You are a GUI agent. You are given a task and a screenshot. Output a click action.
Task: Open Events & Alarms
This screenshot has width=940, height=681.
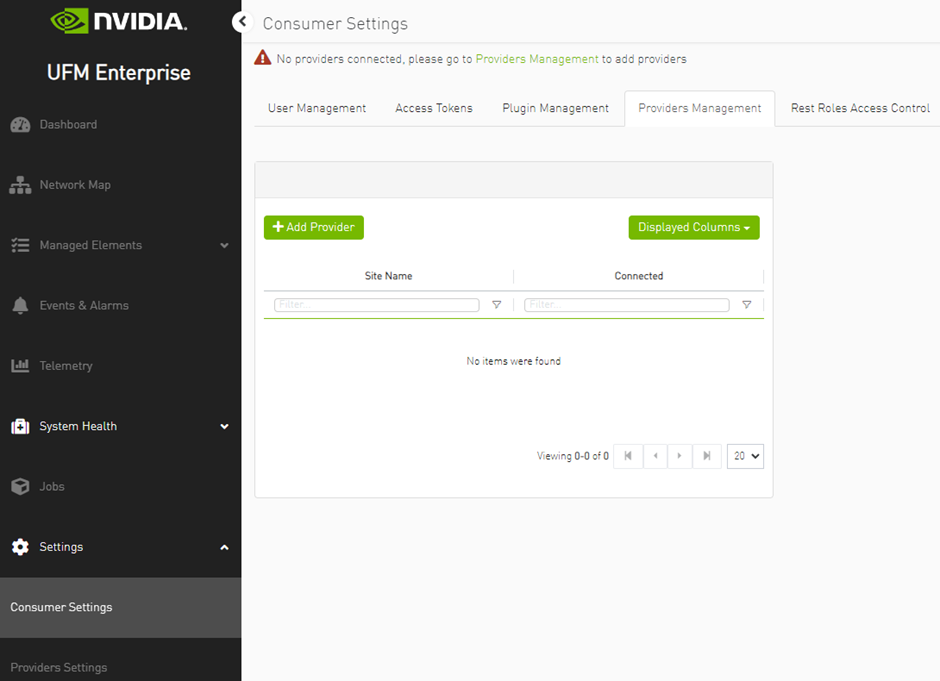pyautogui.click(x=85, y=305)
